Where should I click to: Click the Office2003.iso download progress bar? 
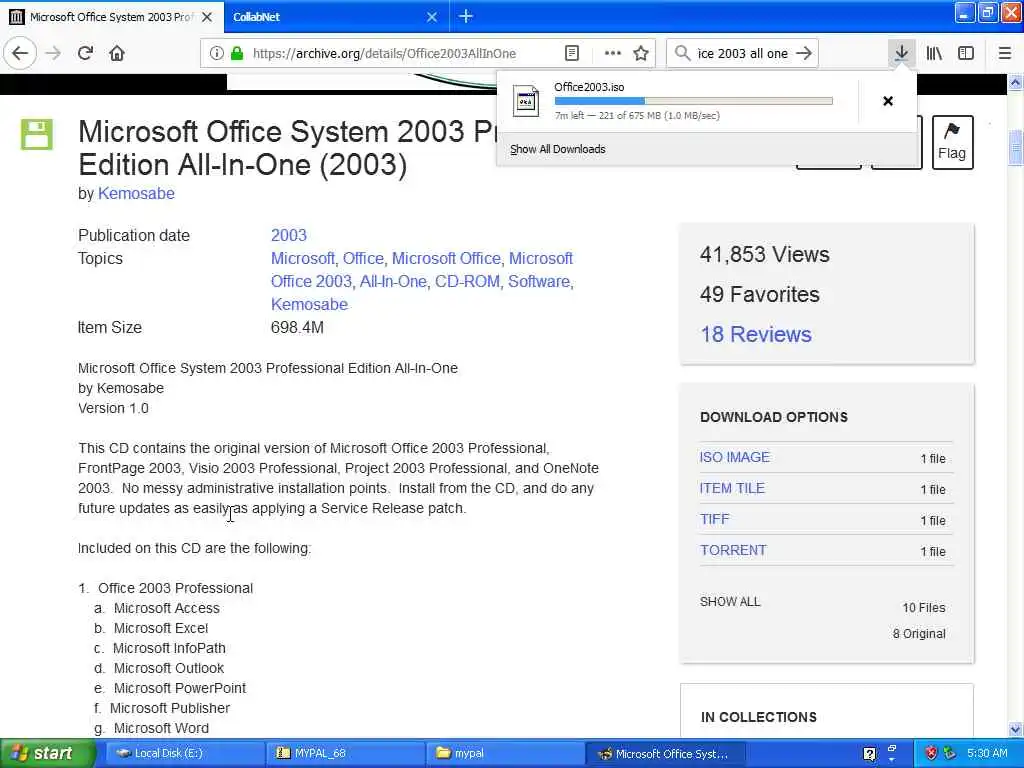tap(694, 101)
